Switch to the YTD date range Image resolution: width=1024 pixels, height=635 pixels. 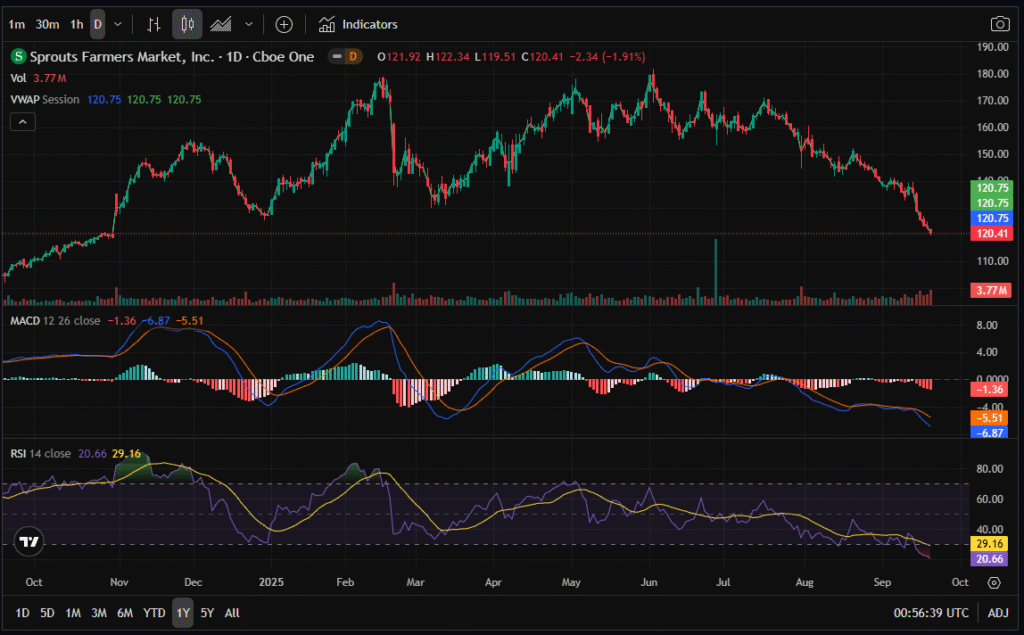tap(154, 612)
